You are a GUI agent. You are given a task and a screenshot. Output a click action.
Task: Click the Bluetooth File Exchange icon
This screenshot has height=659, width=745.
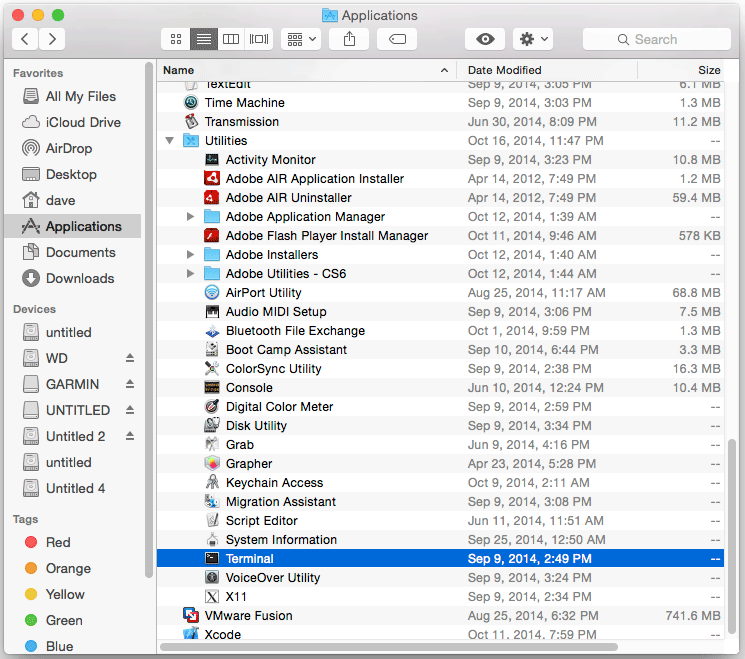tap(212, 331)
